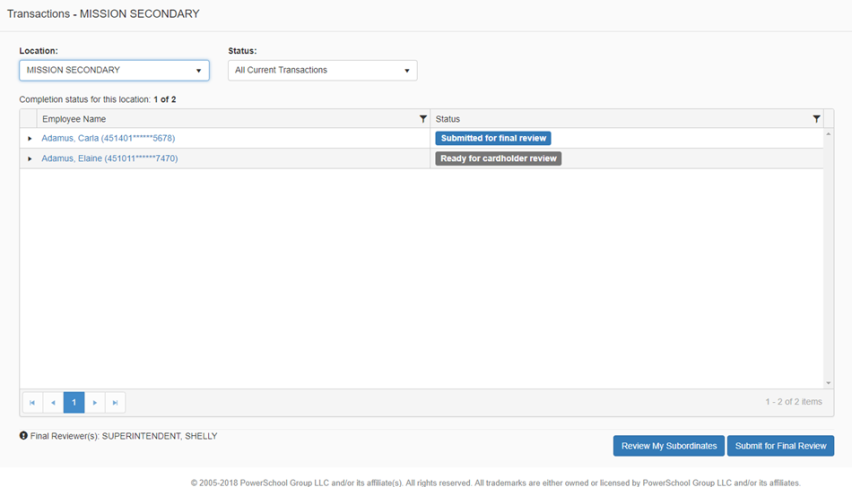Viewport: 852px width, 487px height.
Task: Select page 1 in pager
Action: (x=74, y=403)
